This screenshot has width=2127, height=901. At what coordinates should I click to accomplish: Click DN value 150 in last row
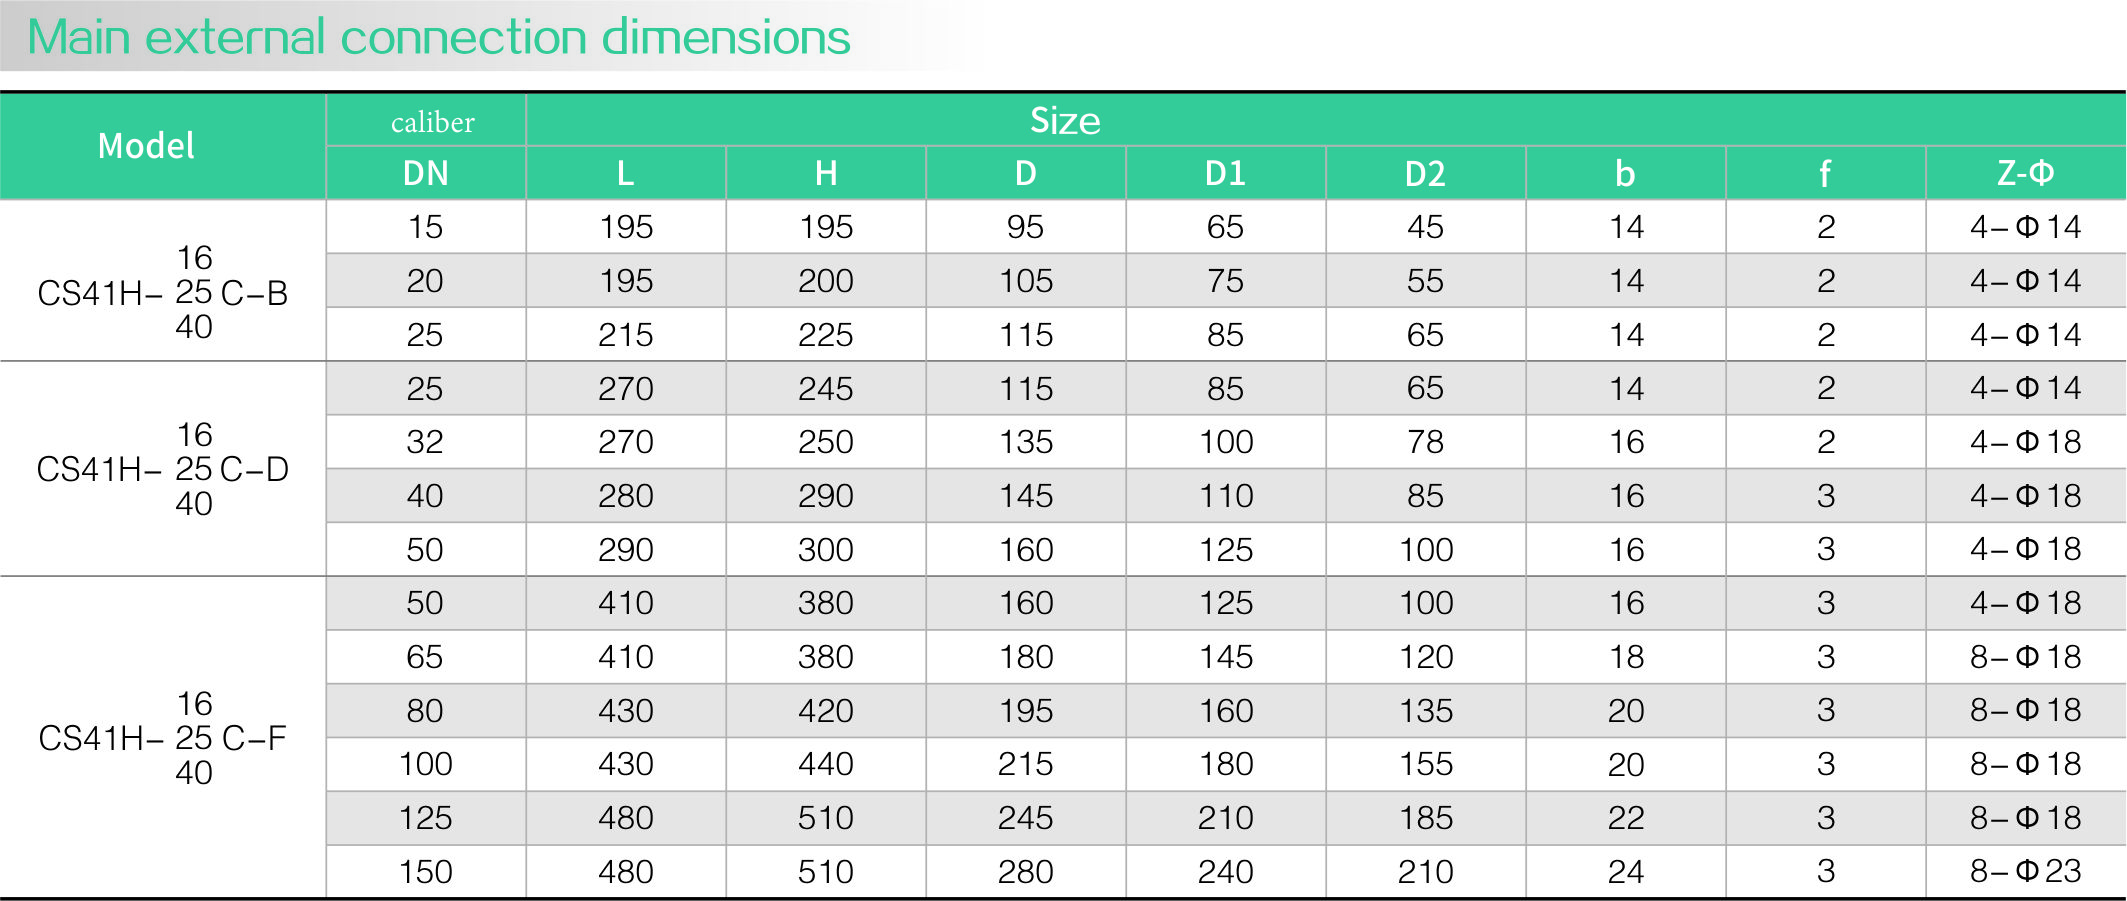pos(425,871)
